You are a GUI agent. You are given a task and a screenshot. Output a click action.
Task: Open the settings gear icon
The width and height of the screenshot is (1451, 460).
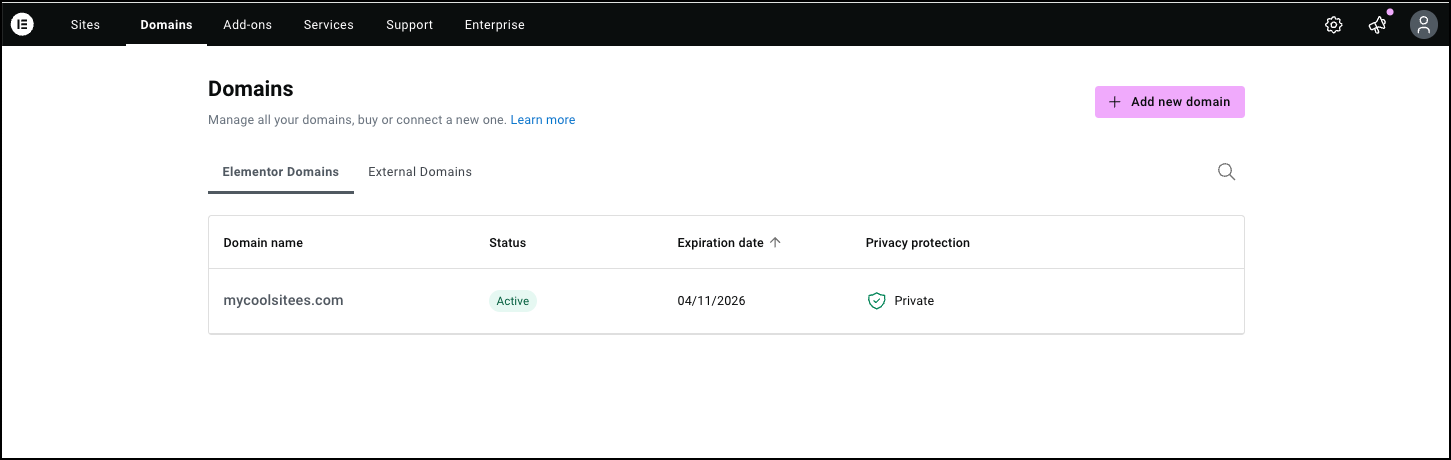pyautogui.click(x=1333, y=25)
